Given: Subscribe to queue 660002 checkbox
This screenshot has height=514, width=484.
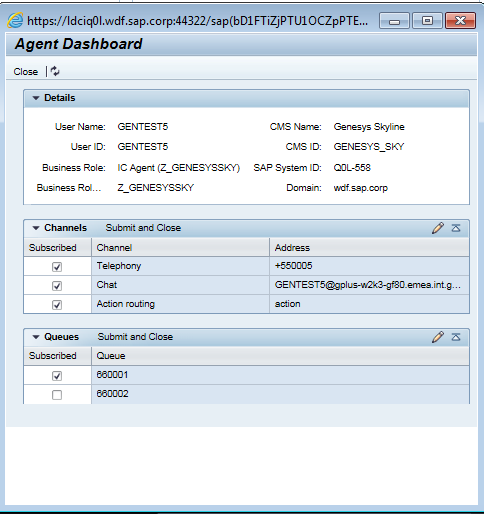Looking at the screenshot, I should pyautogui.click(x=57, y=395).
